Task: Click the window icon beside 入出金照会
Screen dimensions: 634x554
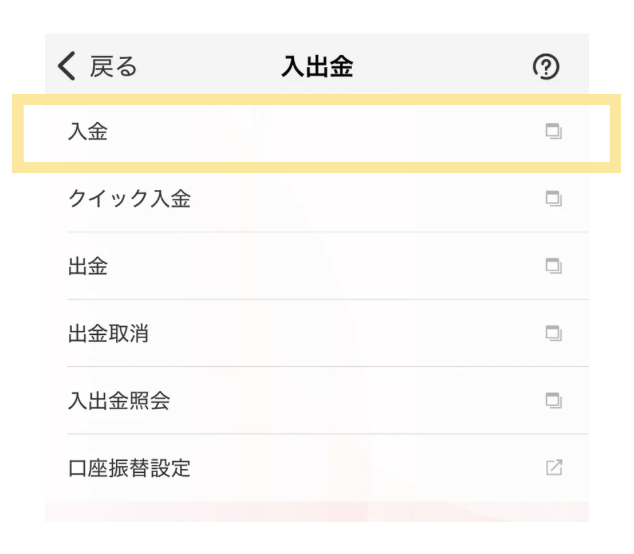Action: point(554,401)
